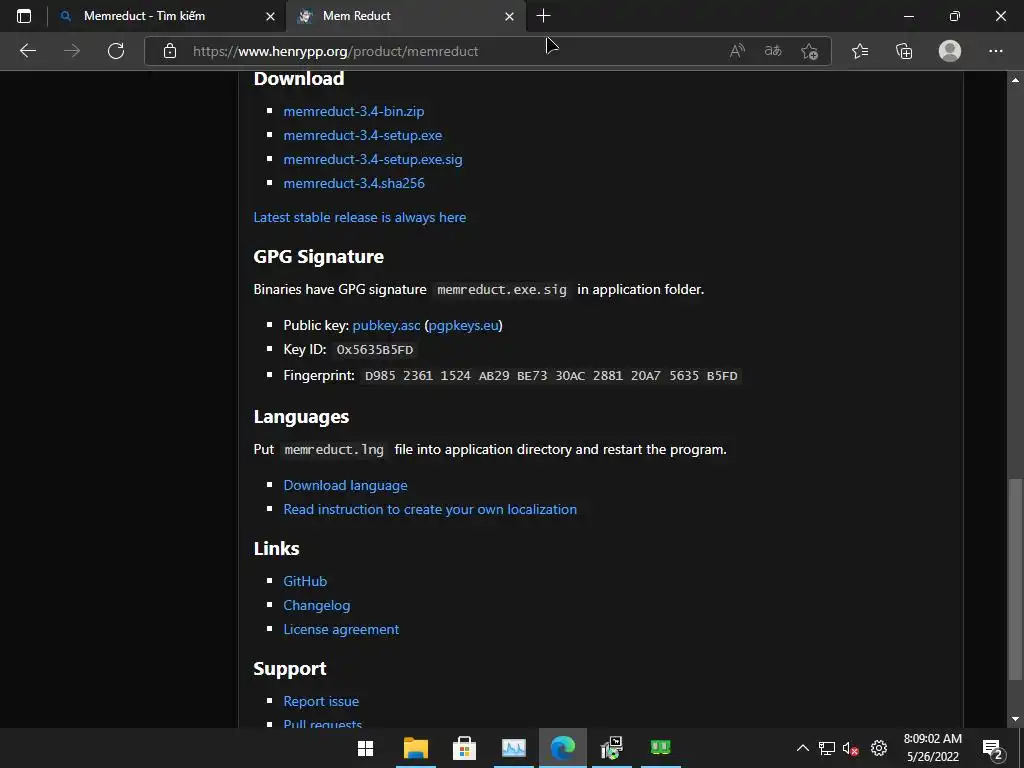
Task: Open the Windows Start menu
Action: [x=366, y=748]
